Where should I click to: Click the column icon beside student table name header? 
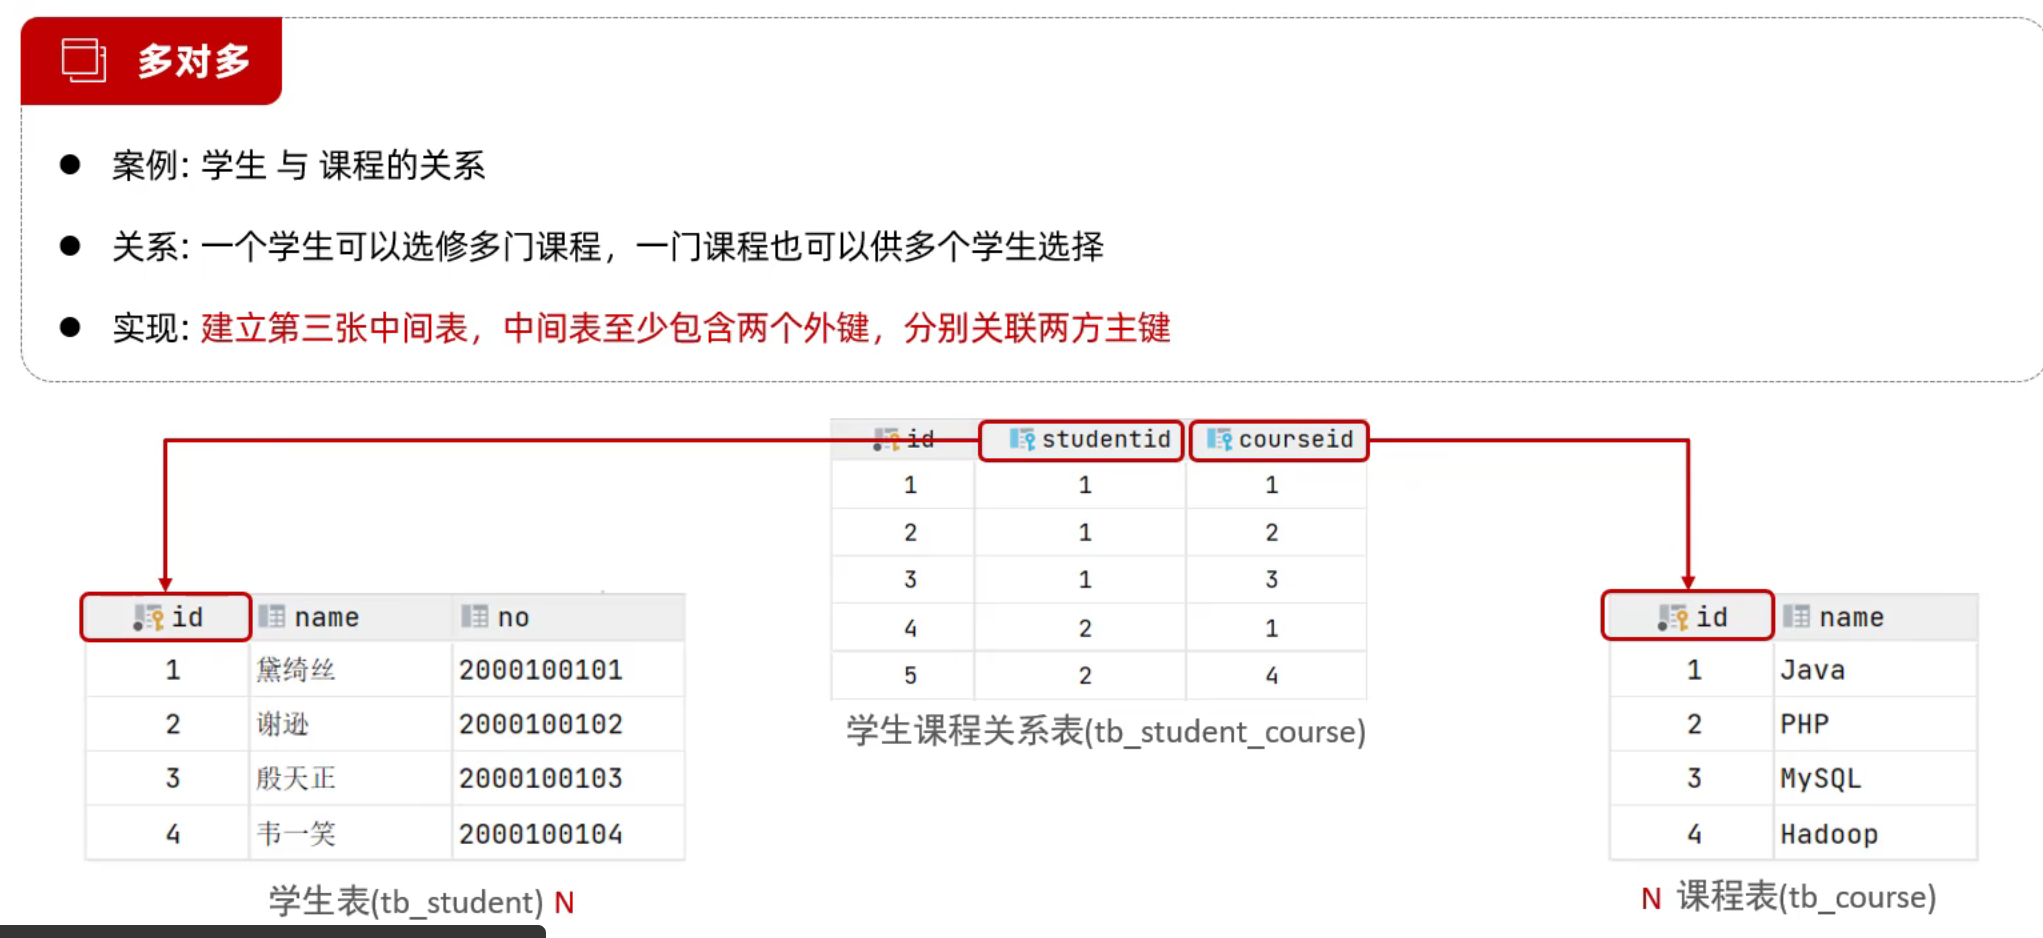click(271, 616)
